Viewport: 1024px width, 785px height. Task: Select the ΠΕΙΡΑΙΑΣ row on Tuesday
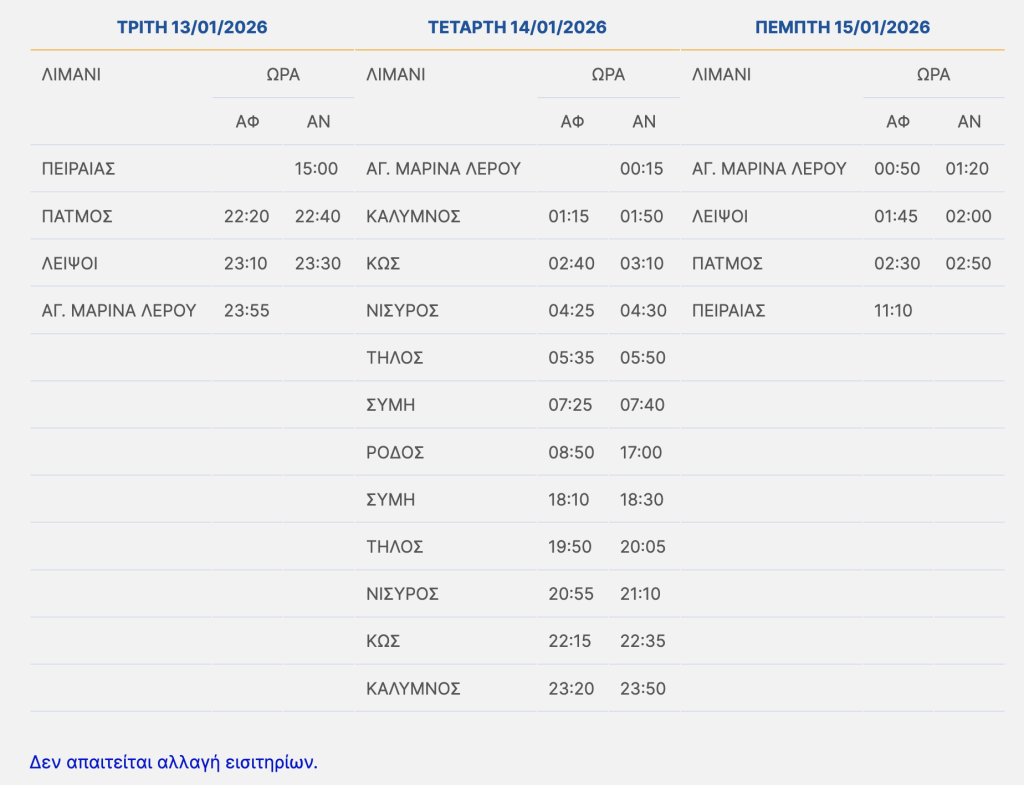point(79,169)
